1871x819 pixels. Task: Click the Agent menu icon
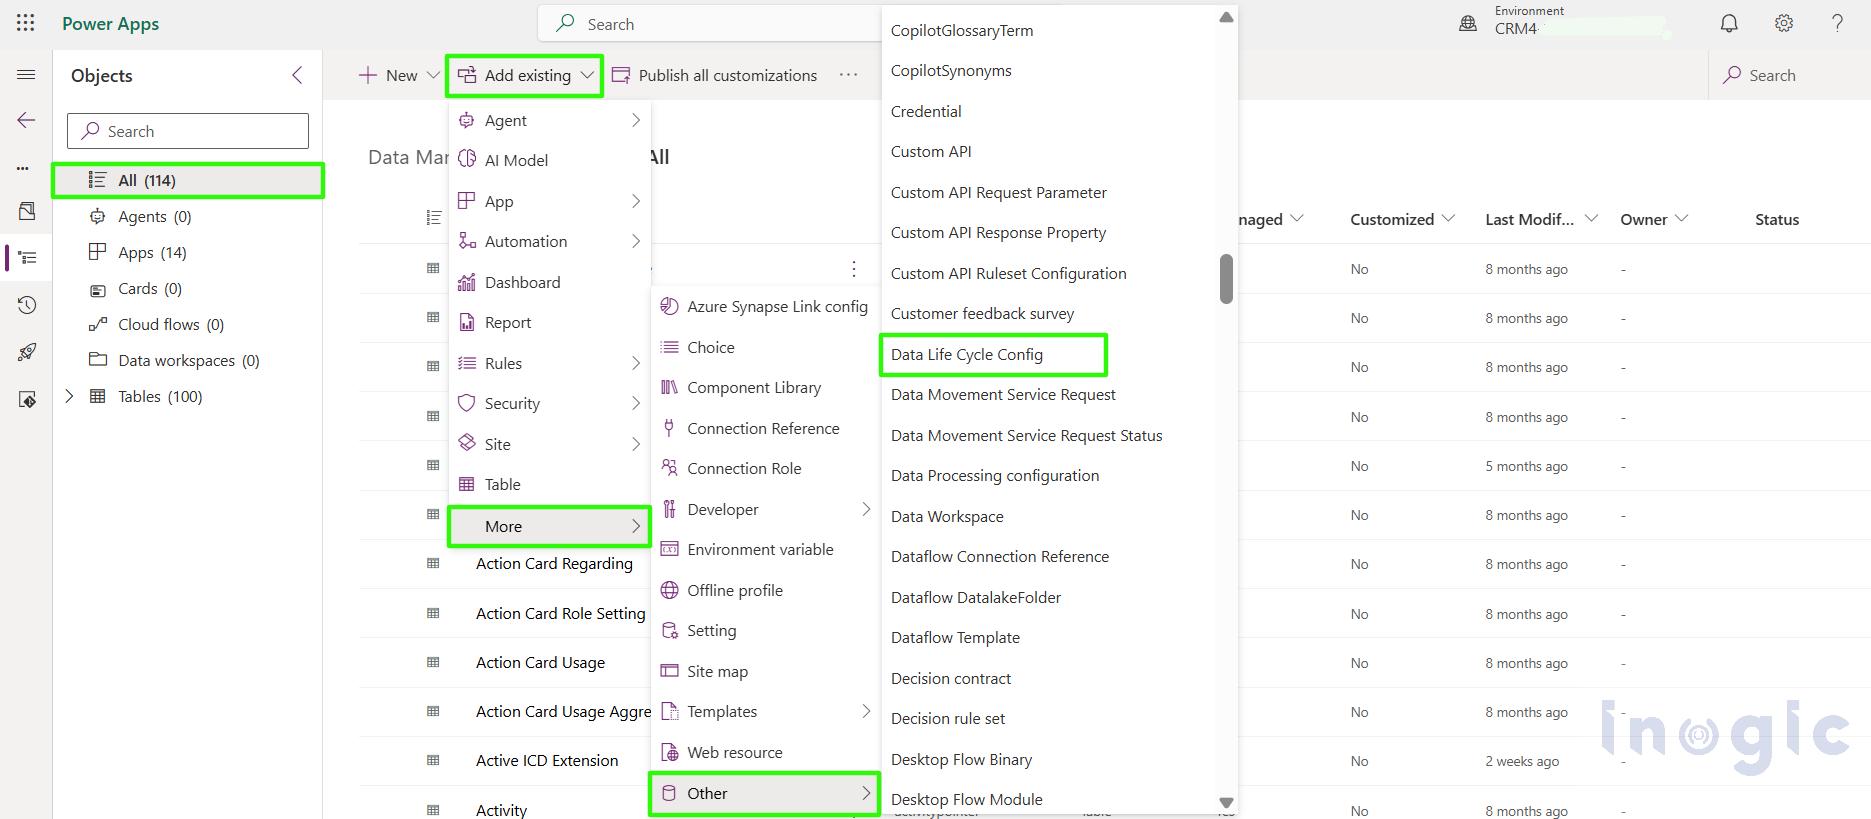466,120
